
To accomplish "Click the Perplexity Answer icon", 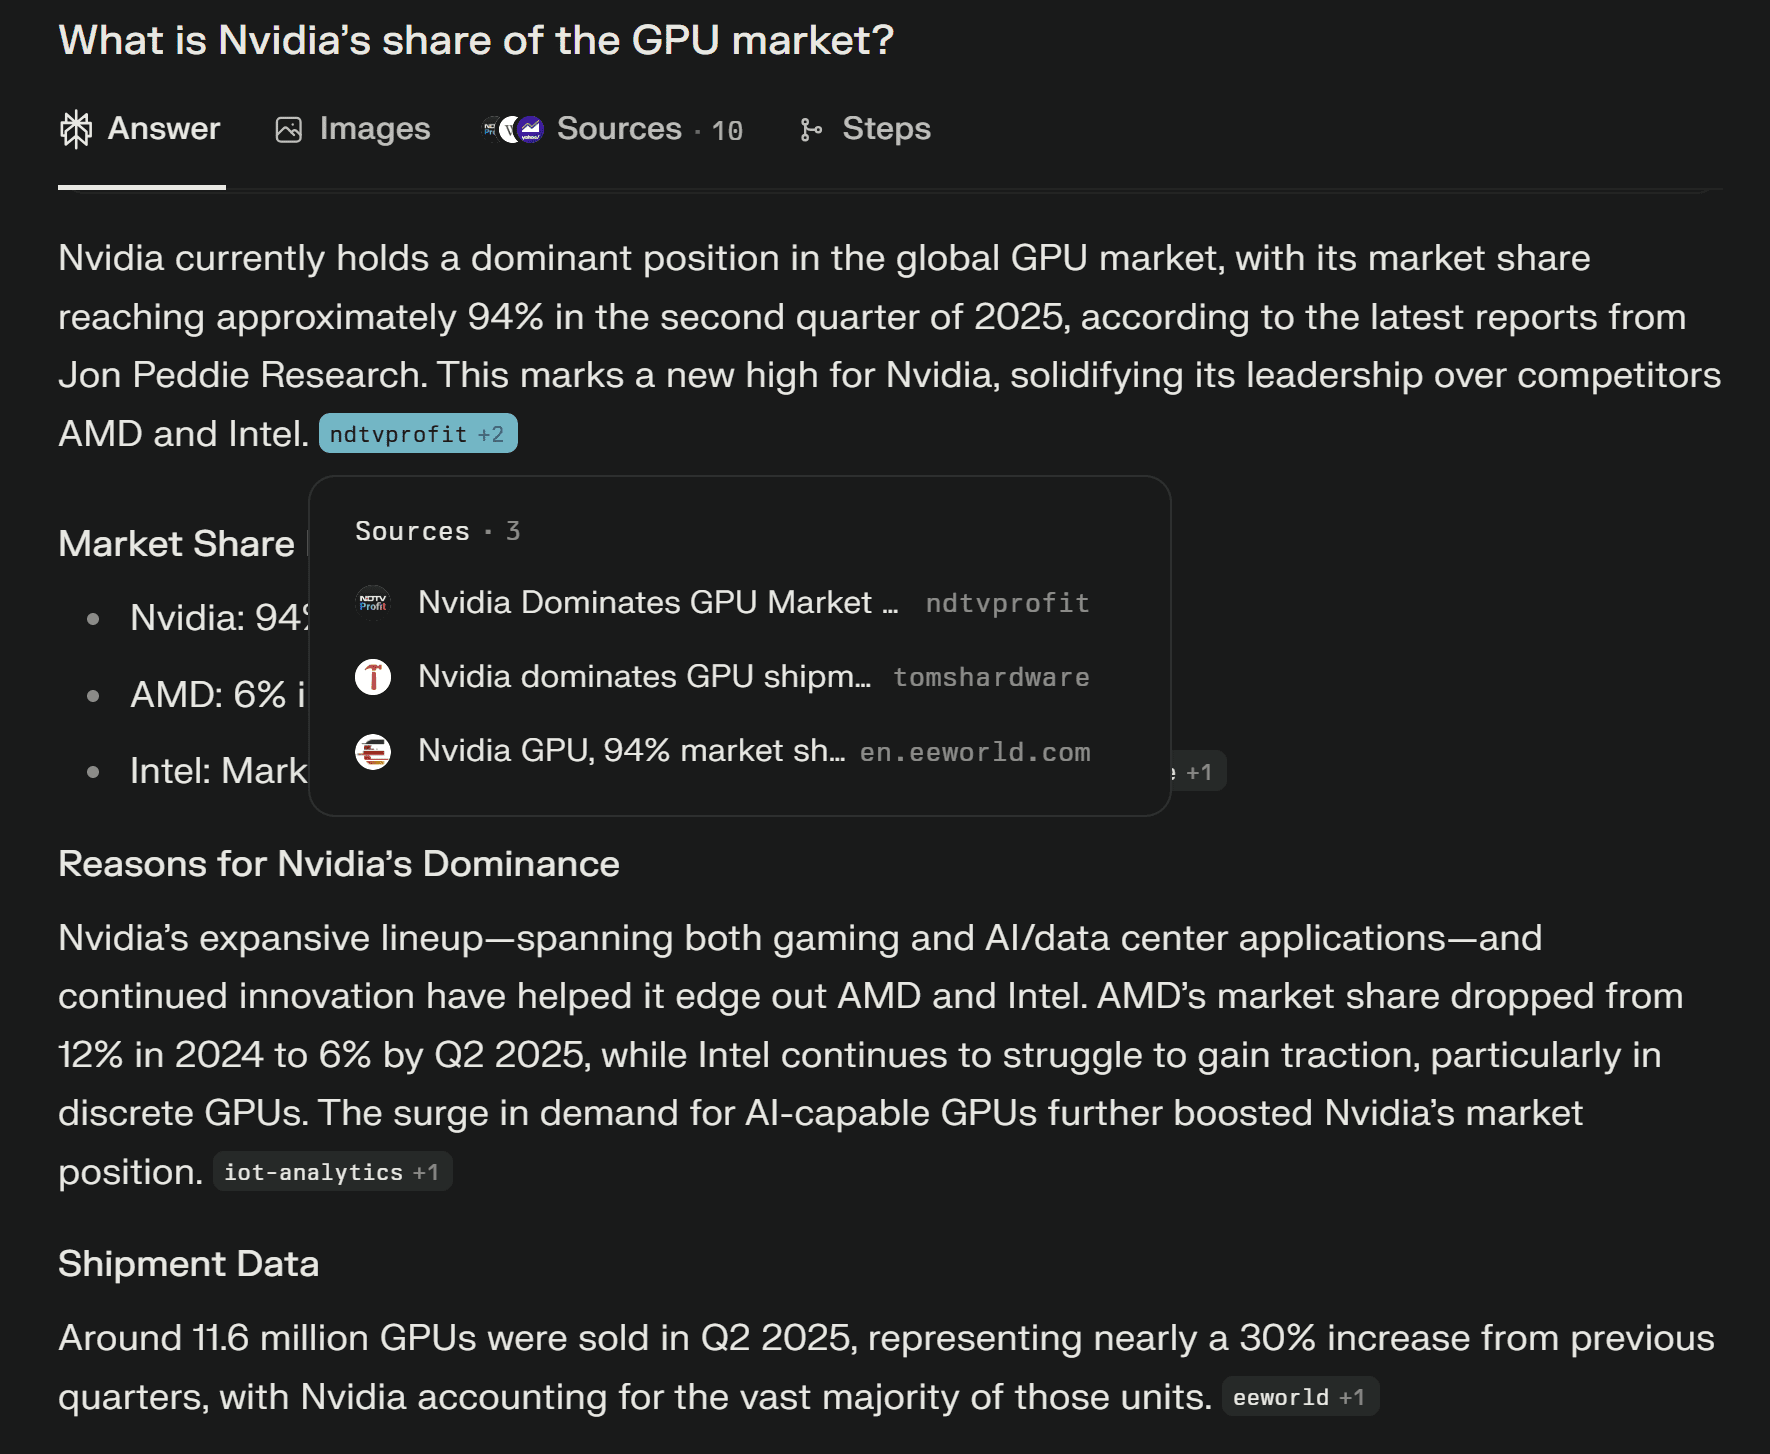I will tap(76, 129).
